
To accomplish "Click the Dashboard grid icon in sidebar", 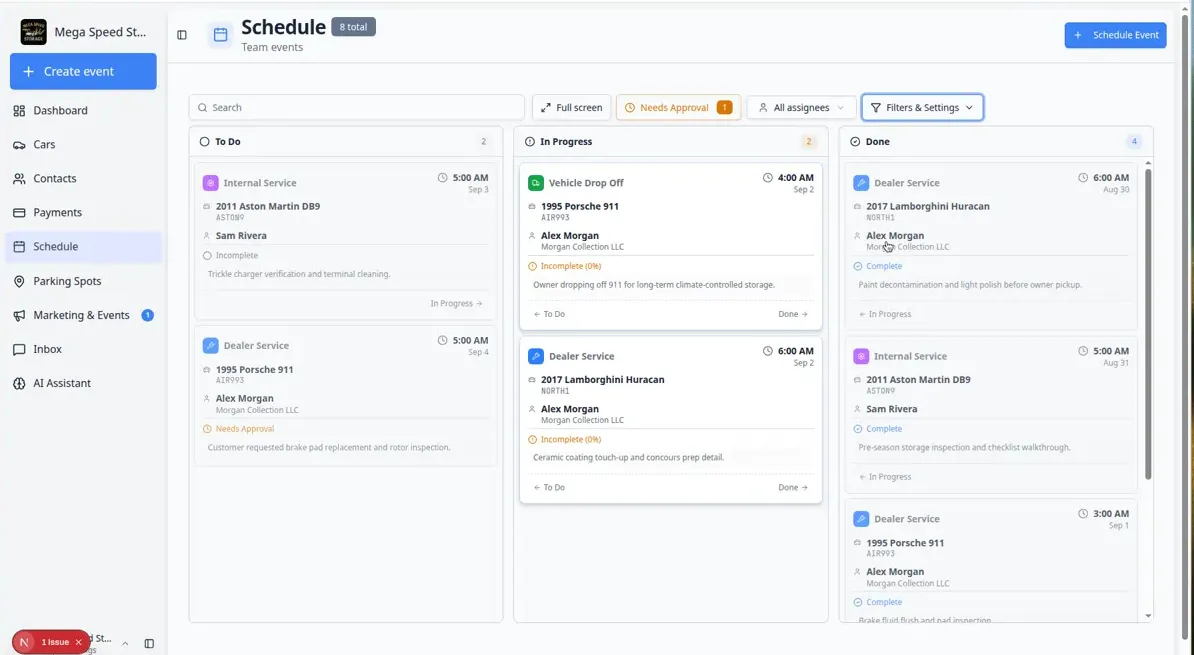I will (19, 110).
